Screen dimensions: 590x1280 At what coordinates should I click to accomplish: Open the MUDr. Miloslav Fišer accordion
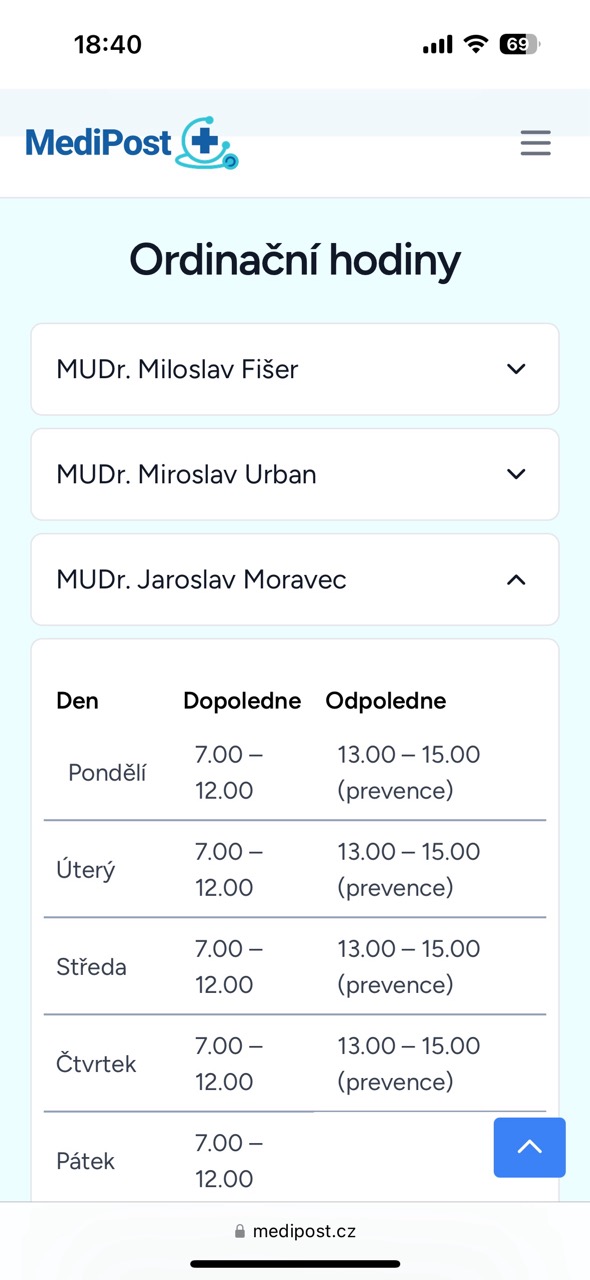[295, 369]
